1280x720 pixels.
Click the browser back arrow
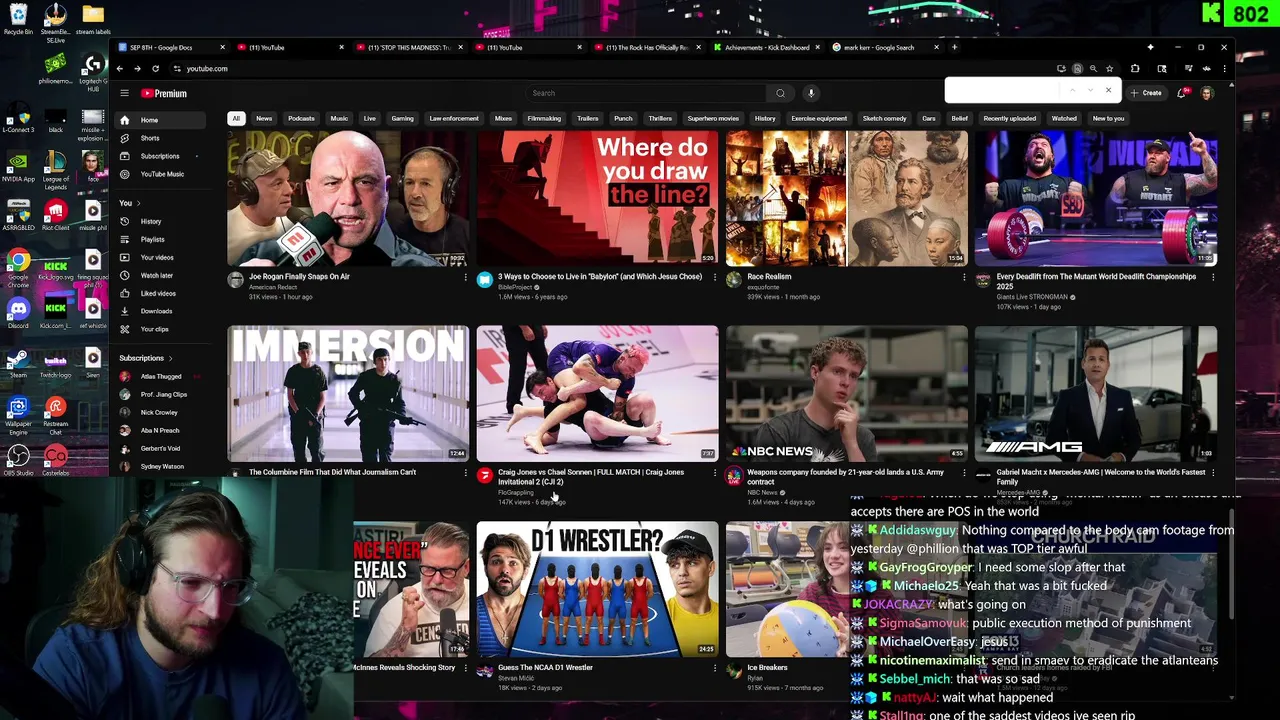119,69
